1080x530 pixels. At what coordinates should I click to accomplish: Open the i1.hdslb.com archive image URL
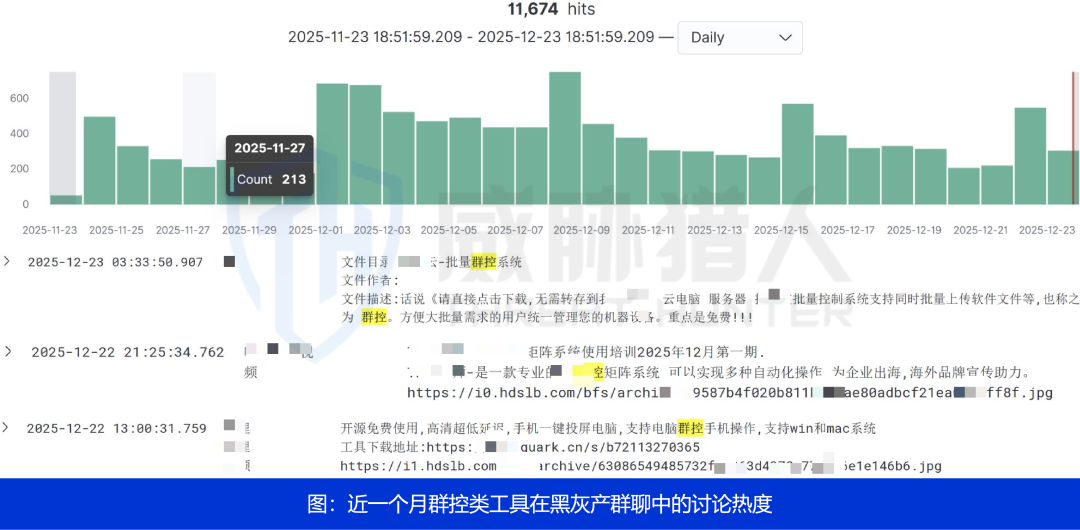pos(640,466)
